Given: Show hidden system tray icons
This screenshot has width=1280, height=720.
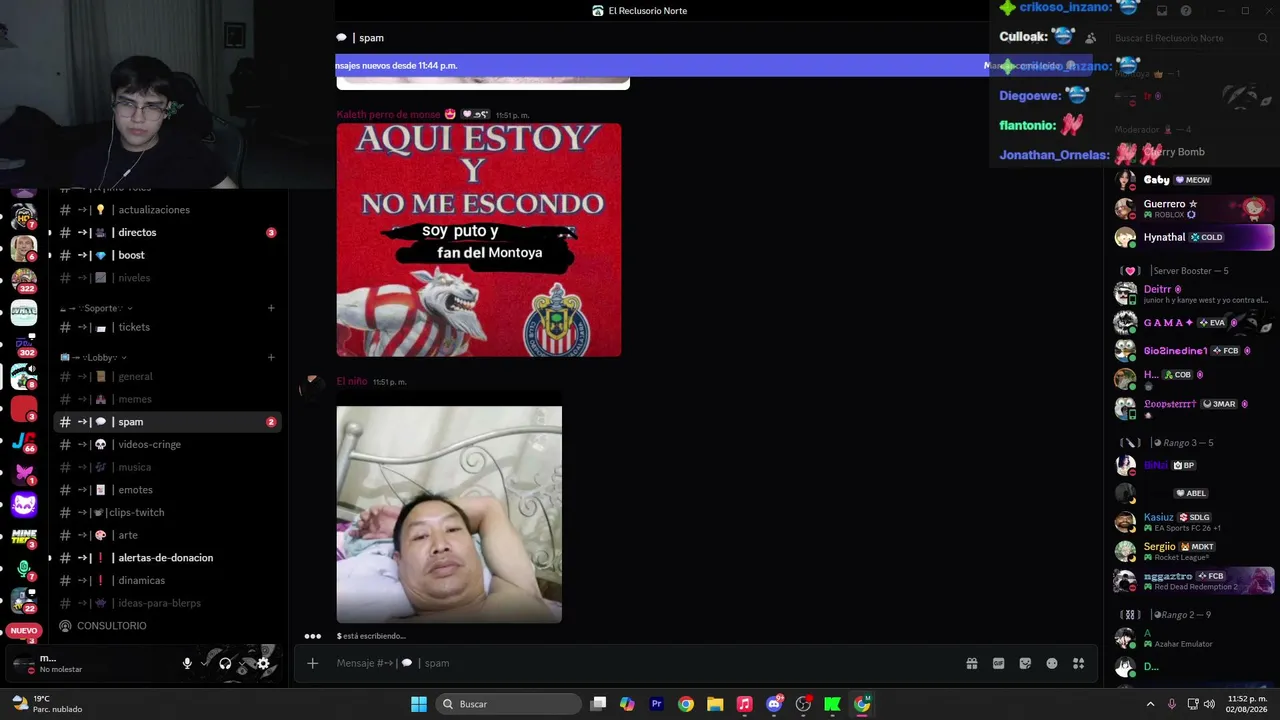Looking at the screenshot, I should pos(1150,704).
